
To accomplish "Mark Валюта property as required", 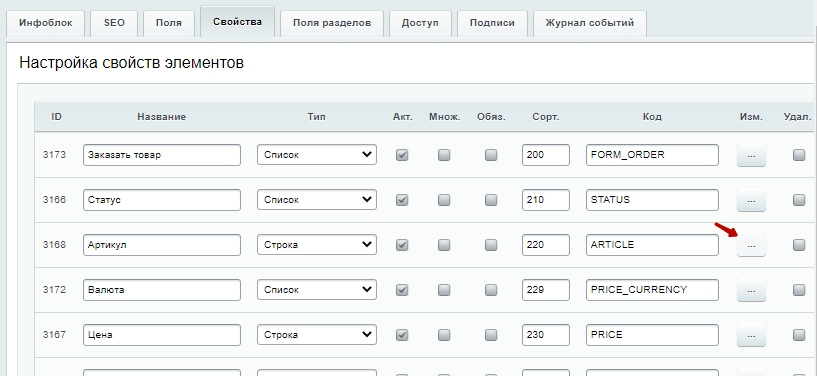I will pyautogui.click(x=491, y=290).
